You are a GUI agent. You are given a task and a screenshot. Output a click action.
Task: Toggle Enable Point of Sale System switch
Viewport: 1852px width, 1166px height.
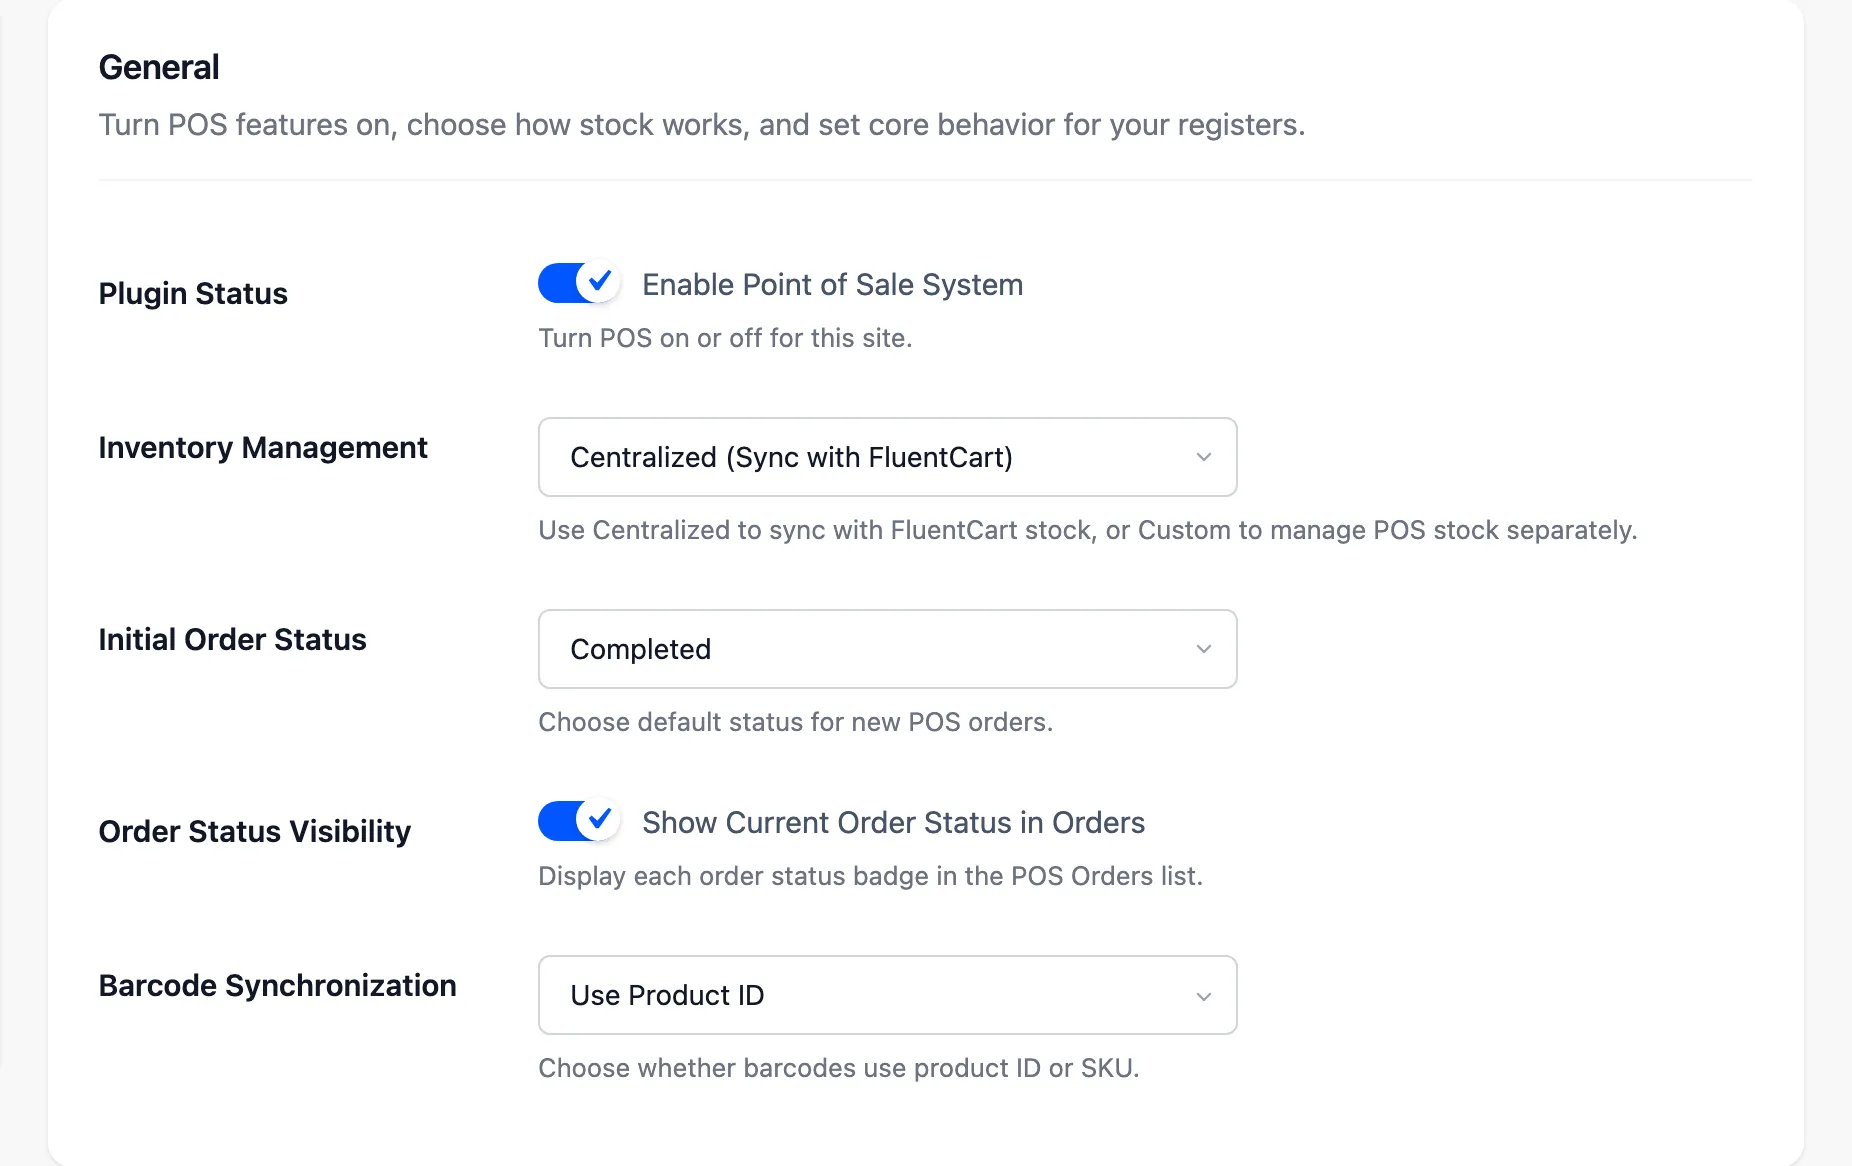coord(579,283)
